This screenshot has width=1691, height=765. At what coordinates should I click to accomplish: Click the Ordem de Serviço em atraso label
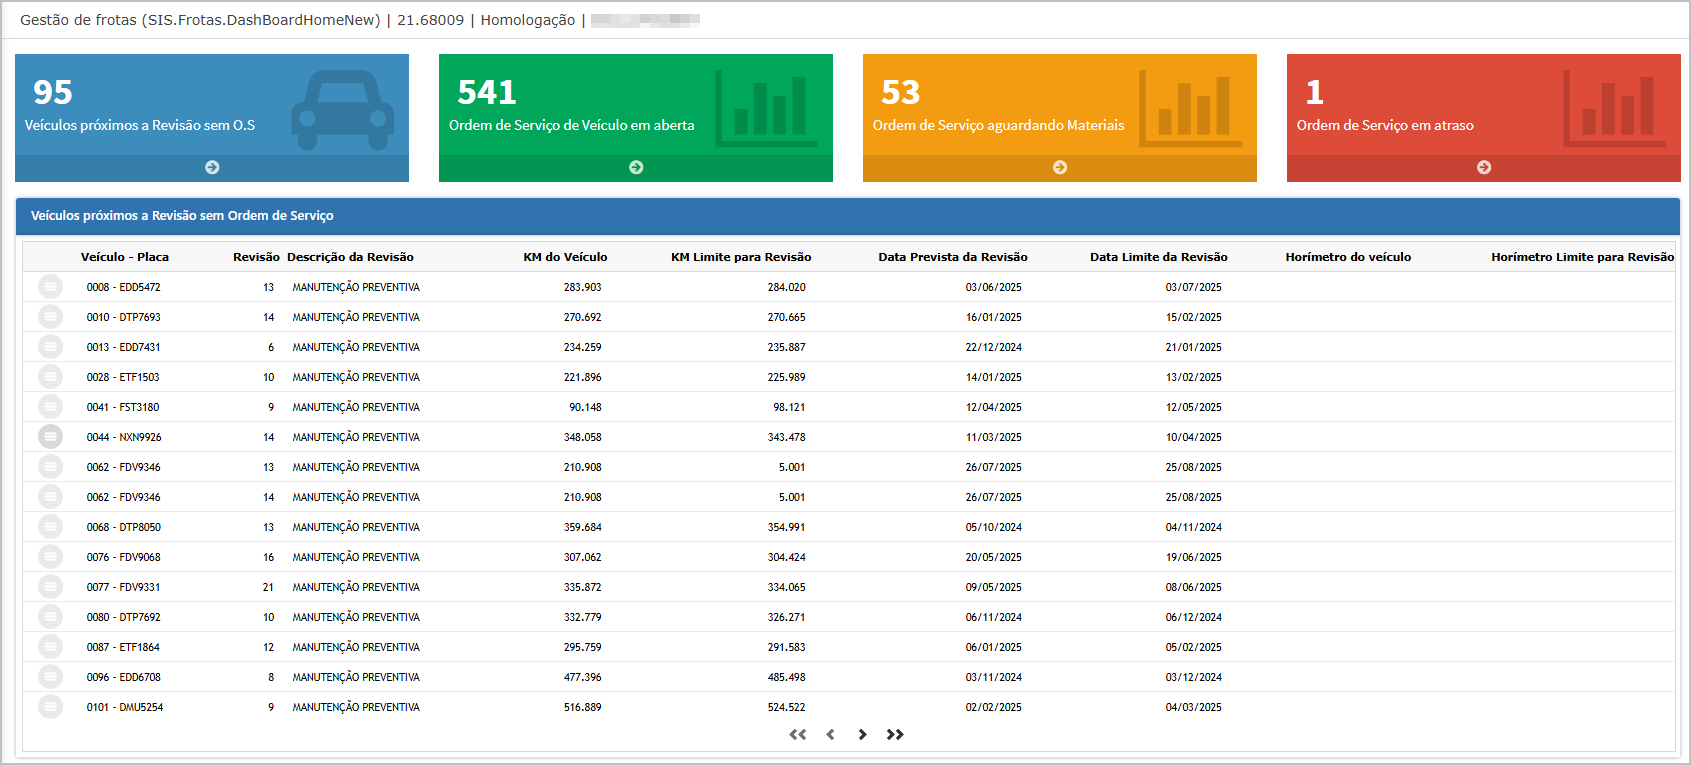point(1385,125)
